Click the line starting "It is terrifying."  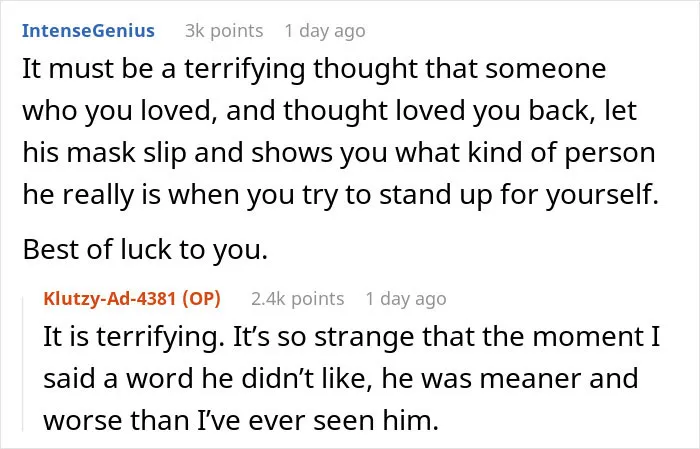tap(351, 337)
